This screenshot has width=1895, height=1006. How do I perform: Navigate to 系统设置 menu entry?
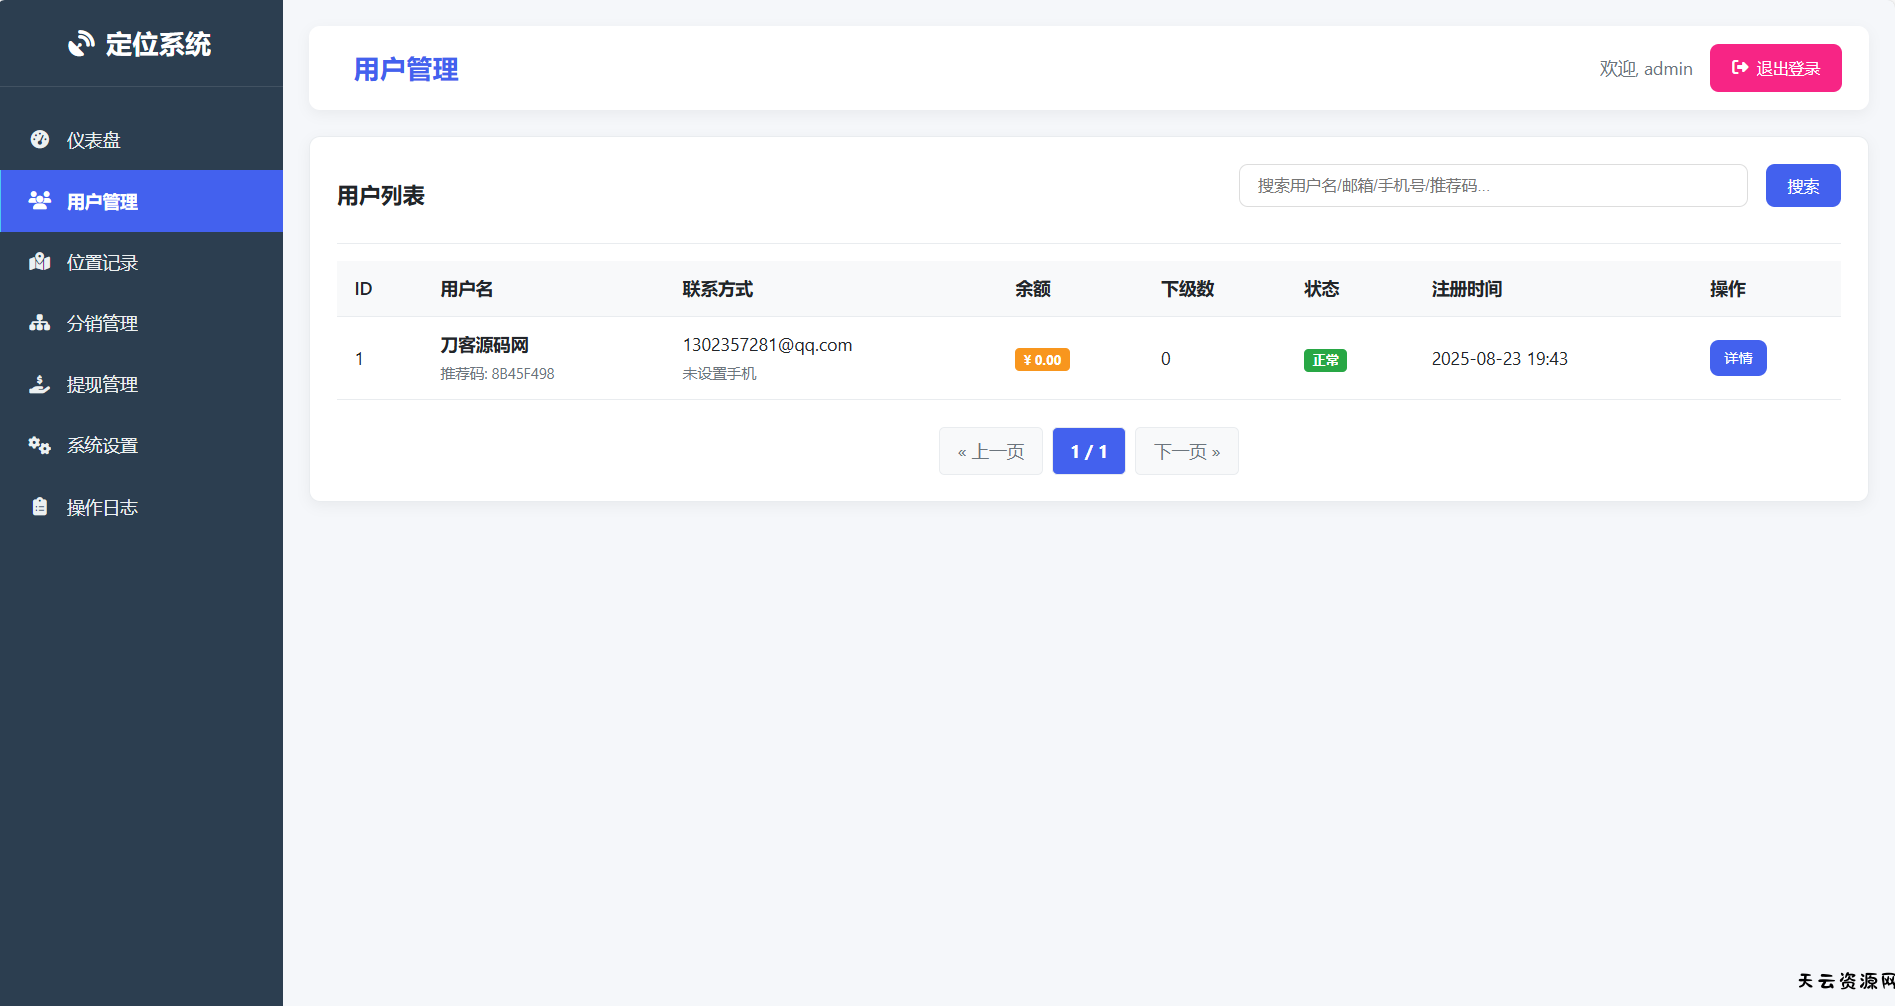click(102, 446)
